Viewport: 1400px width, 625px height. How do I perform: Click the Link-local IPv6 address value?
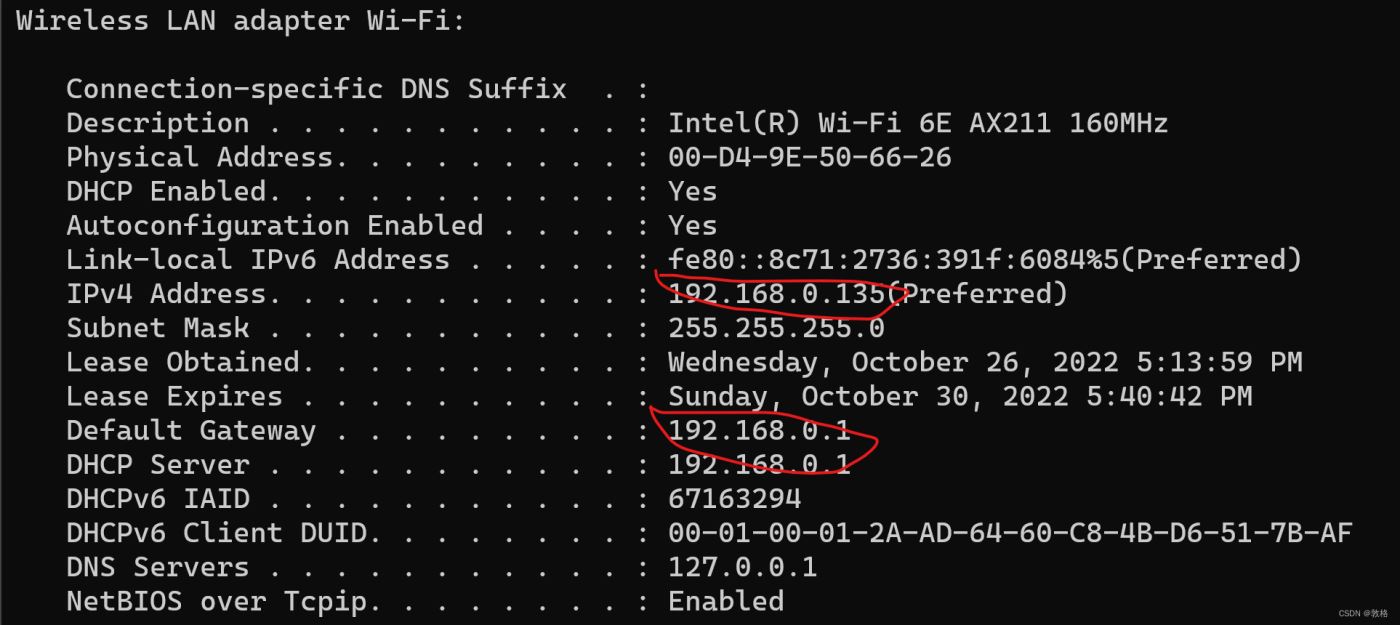985,260
